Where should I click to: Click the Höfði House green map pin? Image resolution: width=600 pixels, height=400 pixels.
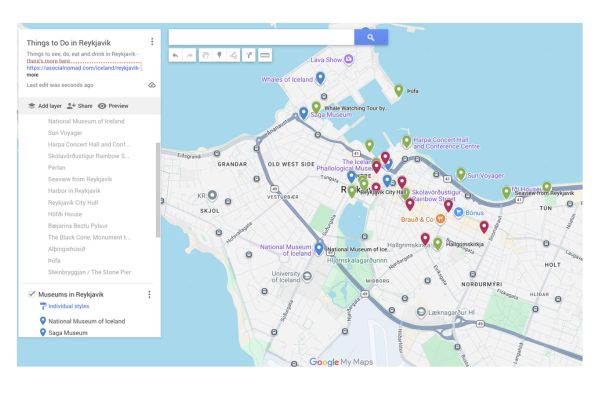pos(506,192)
